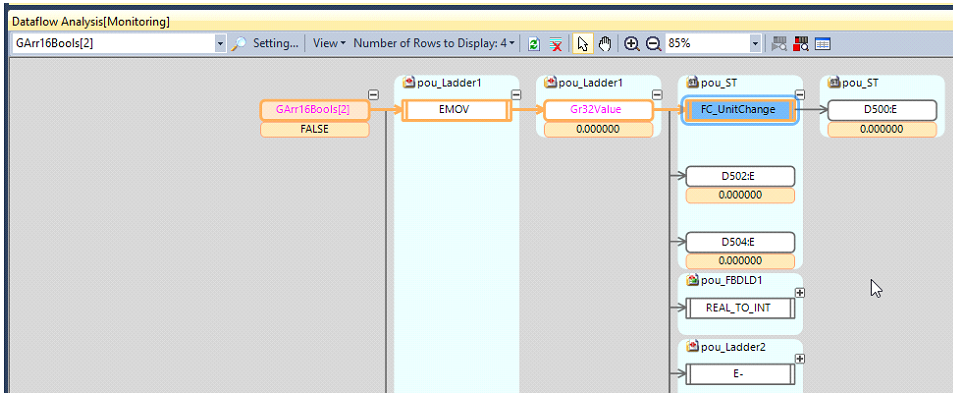
Task: Select the EMOV instruction block
Action: pos(456,110)
